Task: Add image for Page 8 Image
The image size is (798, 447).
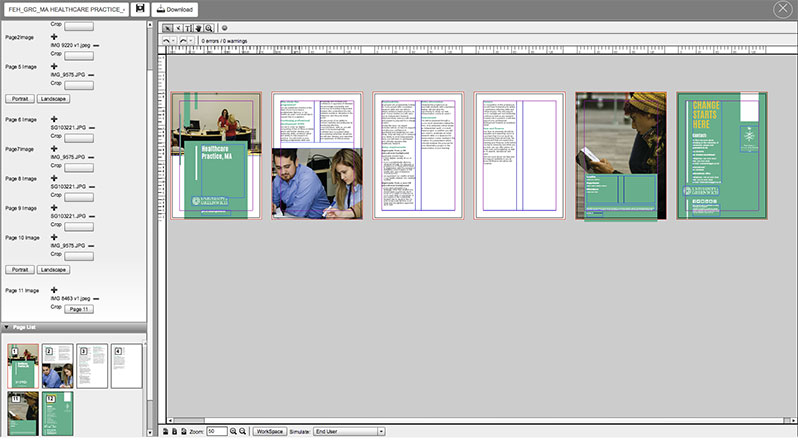Action: pyautogui.click(x=54, y=178)
